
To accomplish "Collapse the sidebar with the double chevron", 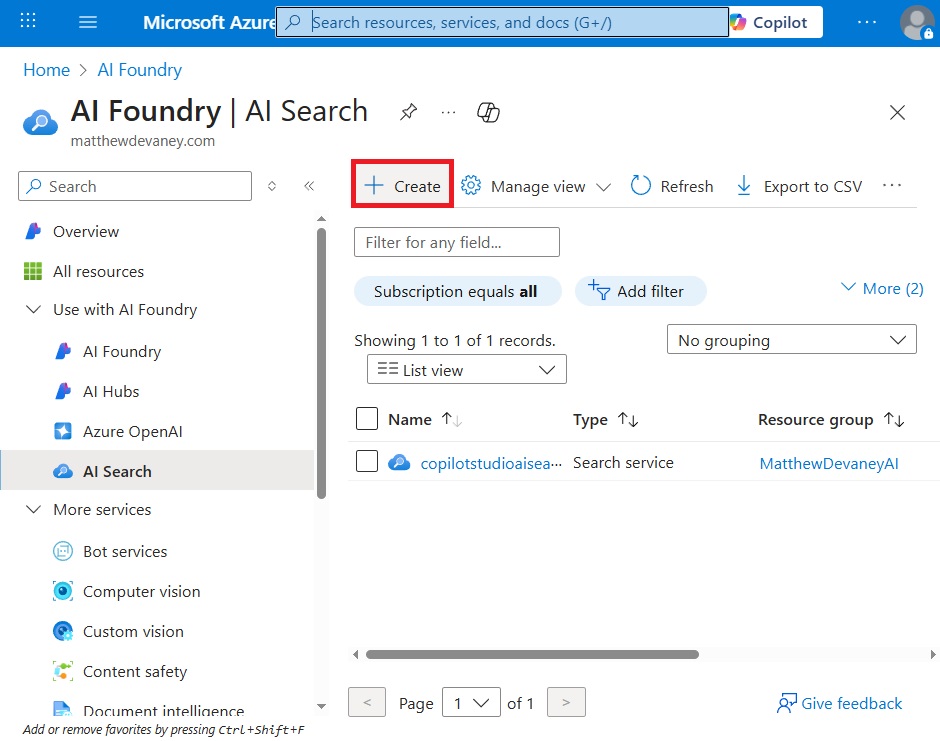I will [309, 186].
